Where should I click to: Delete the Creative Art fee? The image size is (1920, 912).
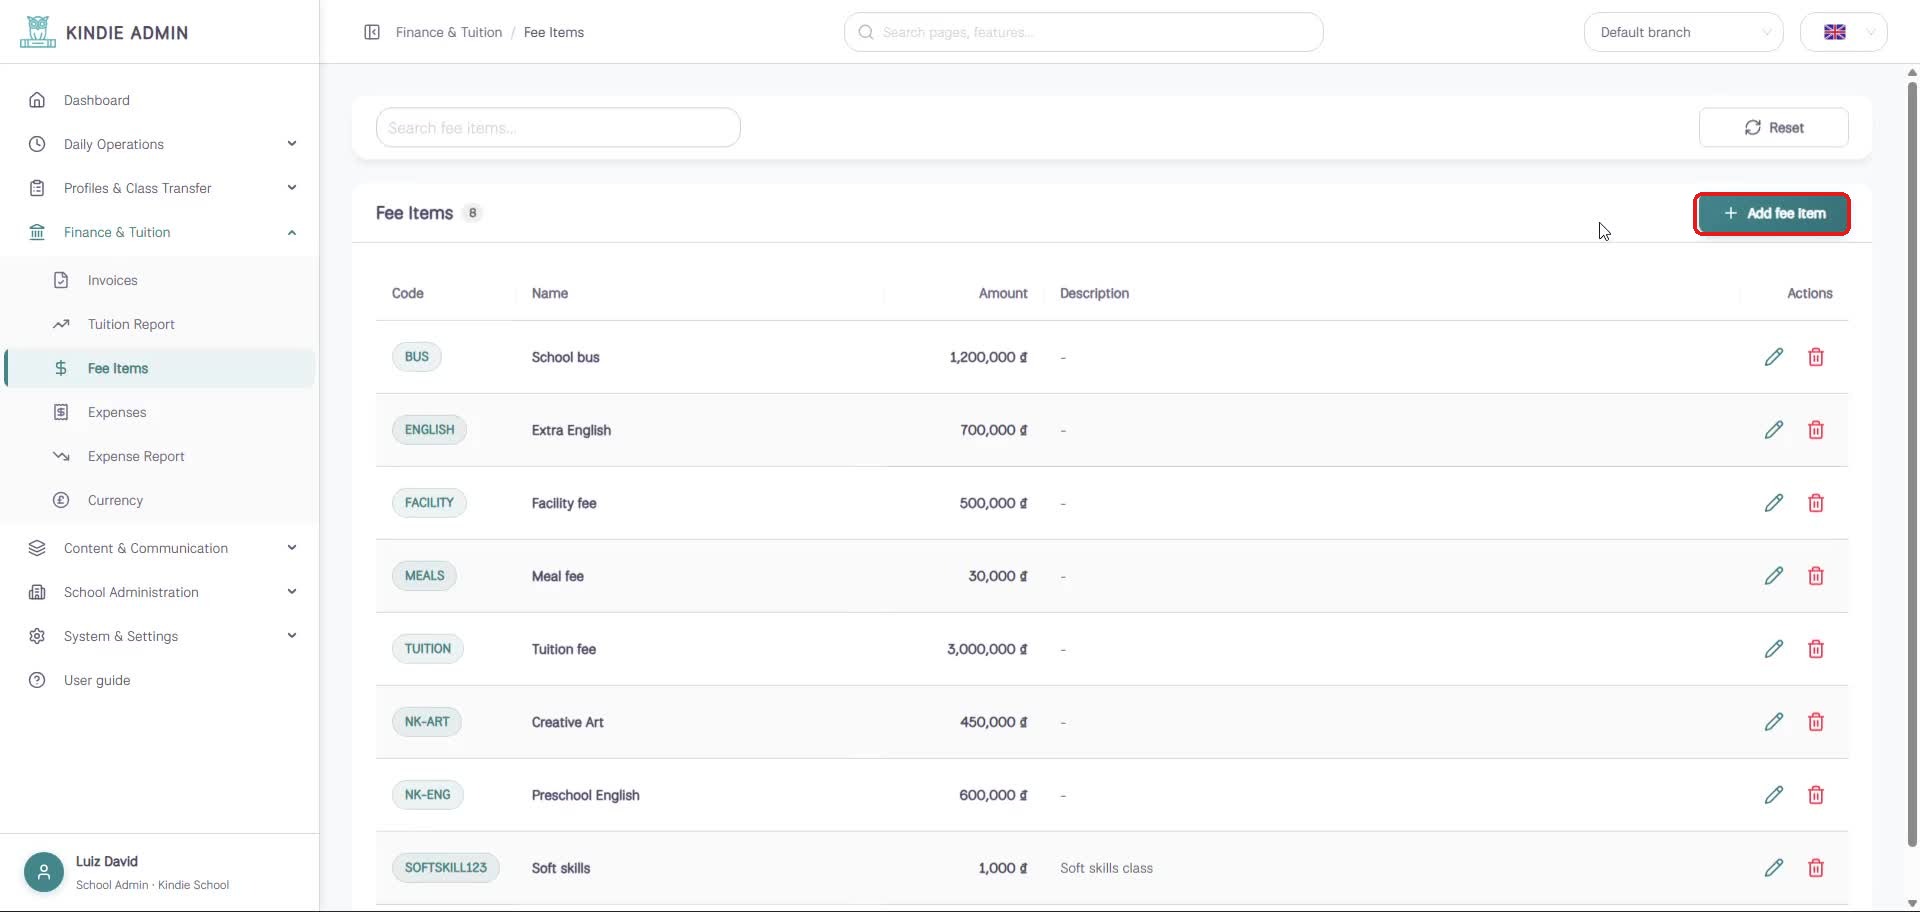coord(1816,722)
